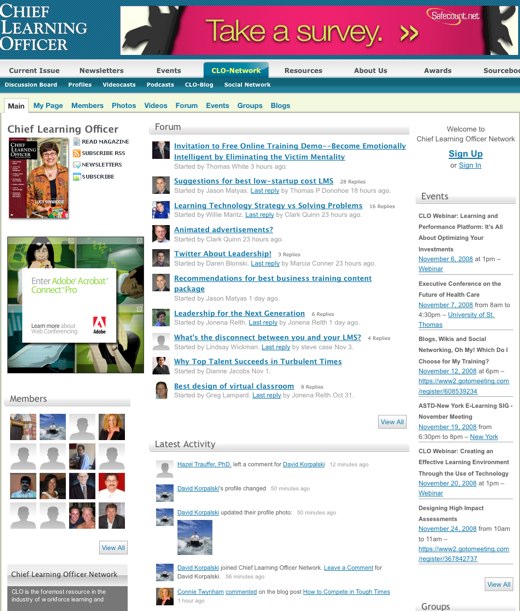
Task: Open the Adobe Acrobat Connect Pro ad
Action: point(76,305)
